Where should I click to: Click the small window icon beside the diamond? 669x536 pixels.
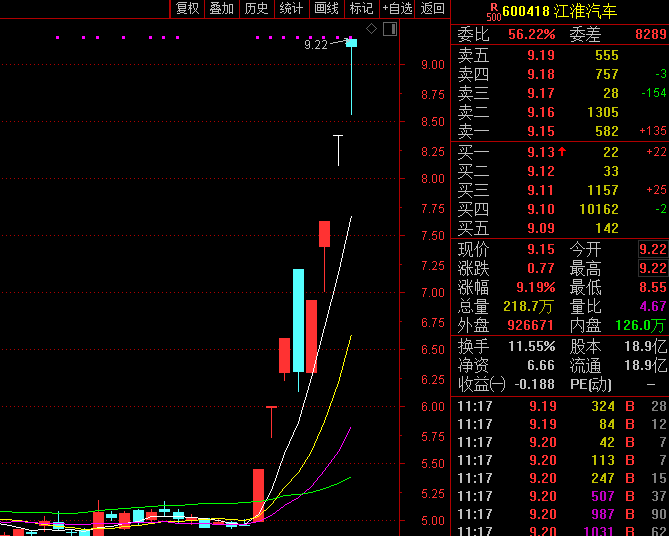click(389, 29)
